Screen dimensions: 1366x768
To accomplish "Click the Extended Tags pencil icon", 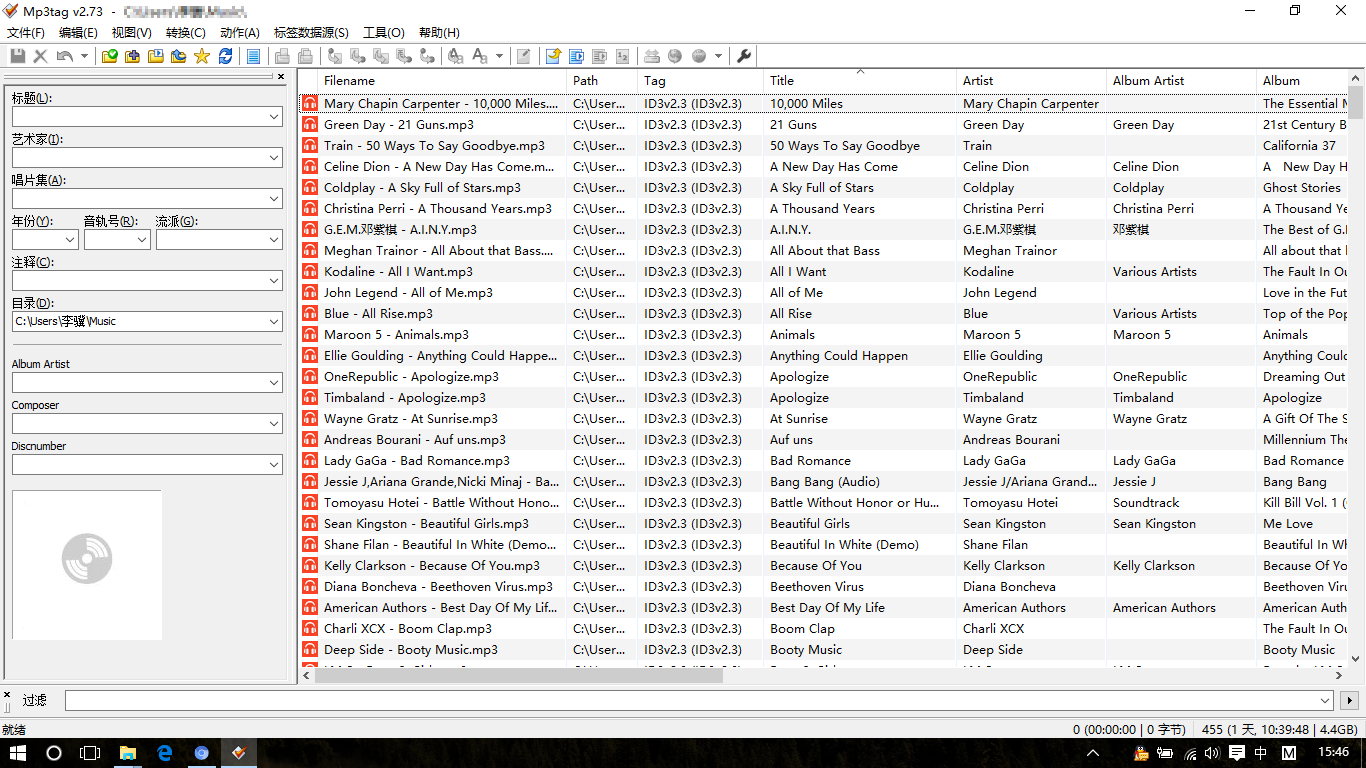I will [523, 56].
